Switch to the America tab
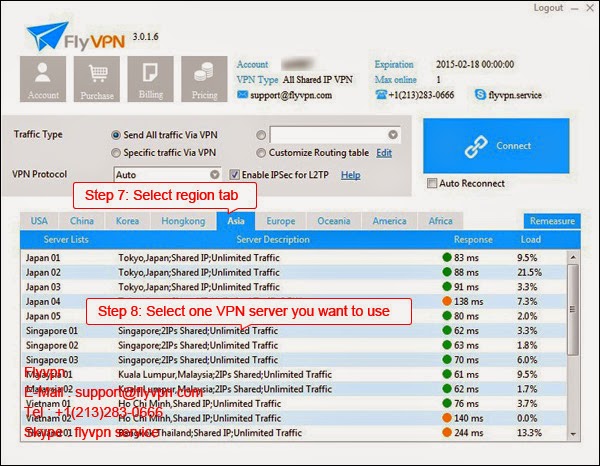The image size is (600, 466). click(x=390, y=221)
